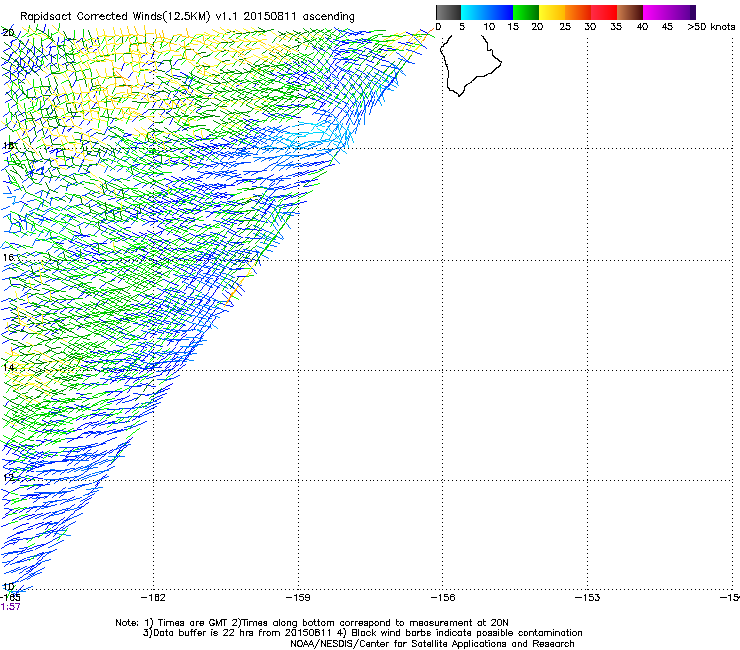Click the magenta-purple 40-50 knots color segment

669,12
